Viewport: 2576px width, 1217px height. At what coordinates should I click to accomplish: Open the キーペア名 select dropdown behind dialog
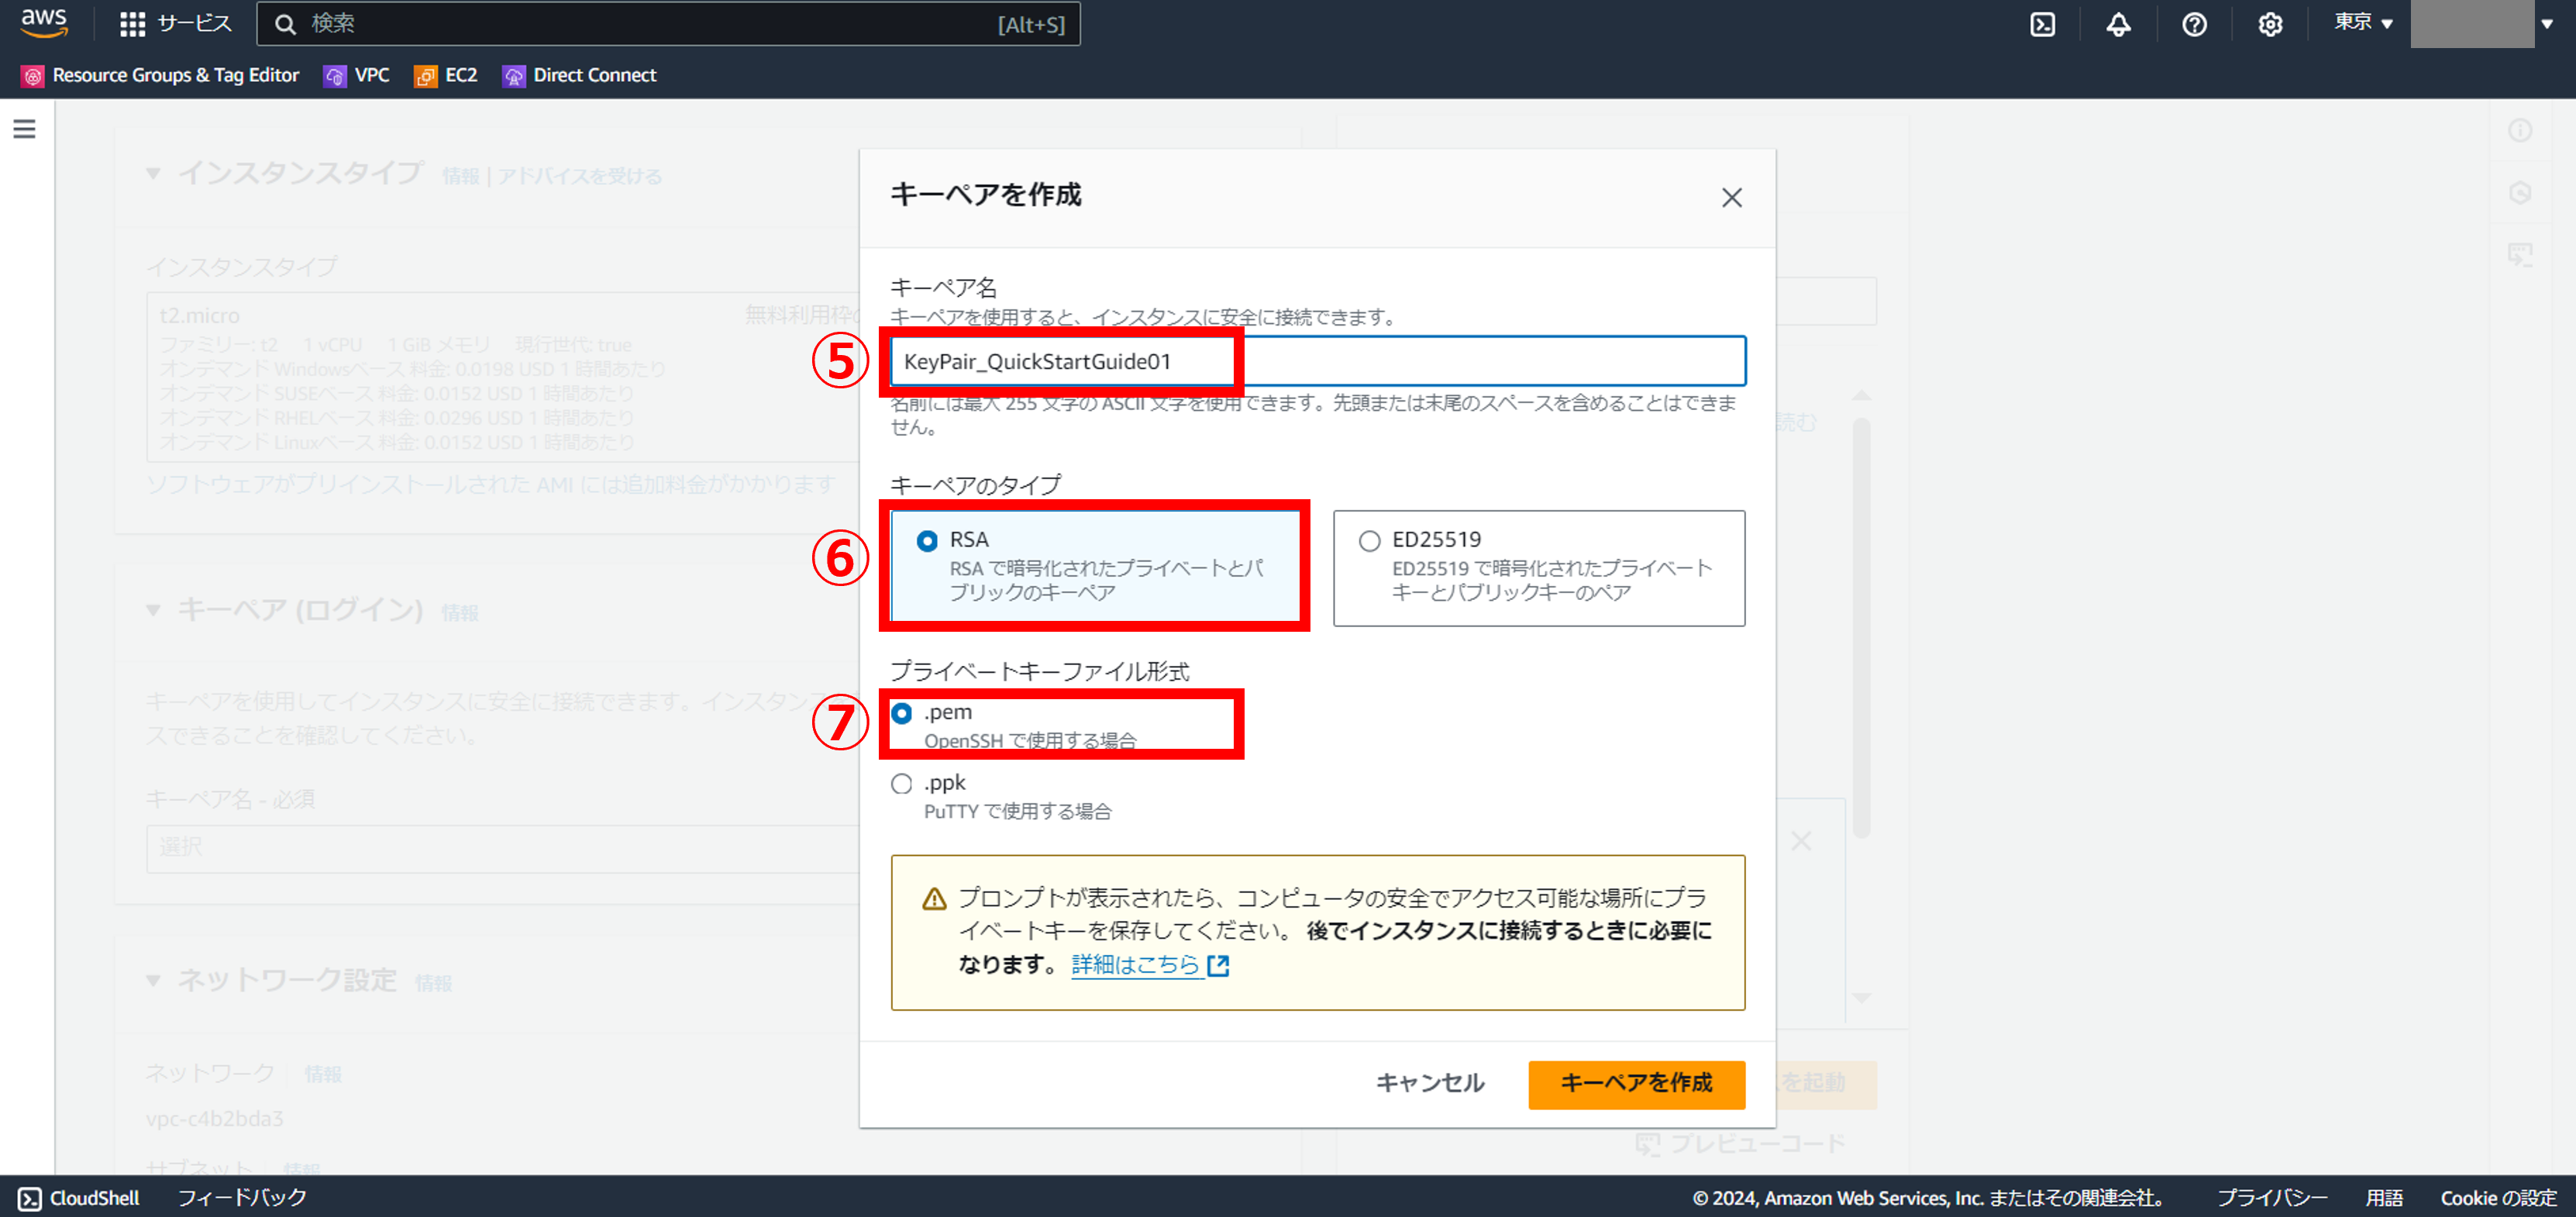503,848
